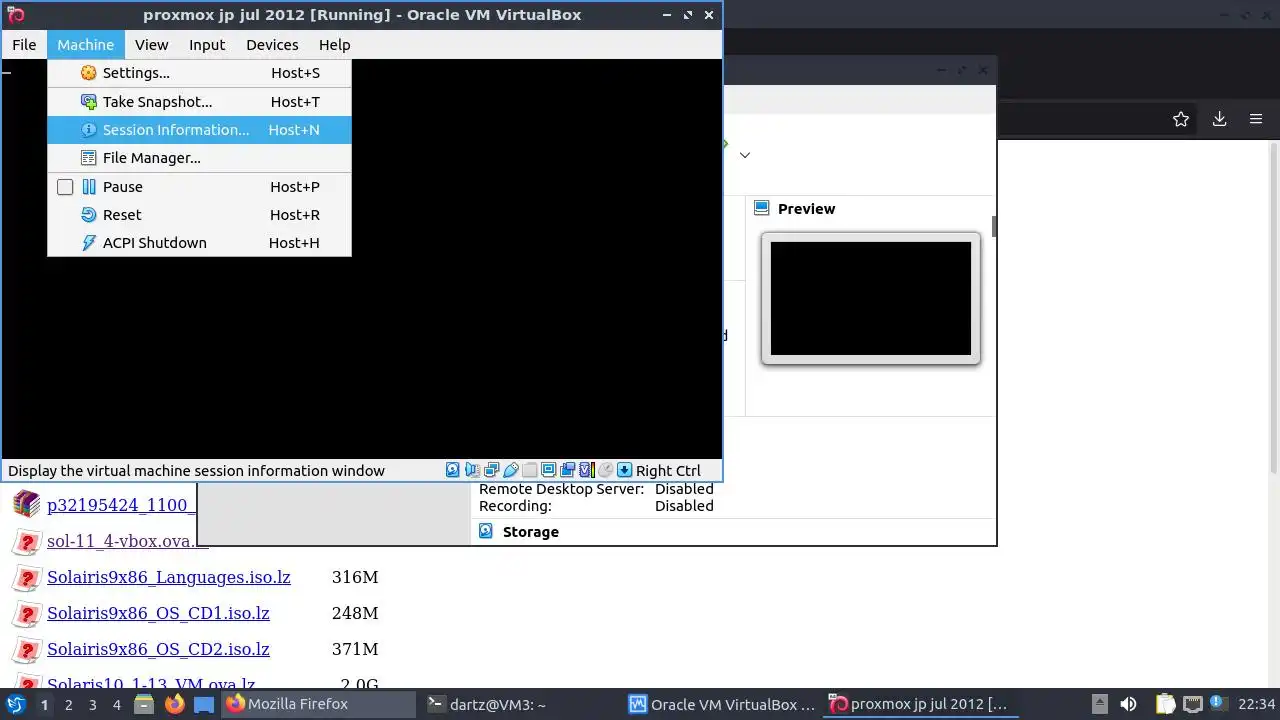Image resolution: width=1280 pixels, height=720 pixels.
Task: Click the Take Snapshot camera icon
Action: click(88, 102)
